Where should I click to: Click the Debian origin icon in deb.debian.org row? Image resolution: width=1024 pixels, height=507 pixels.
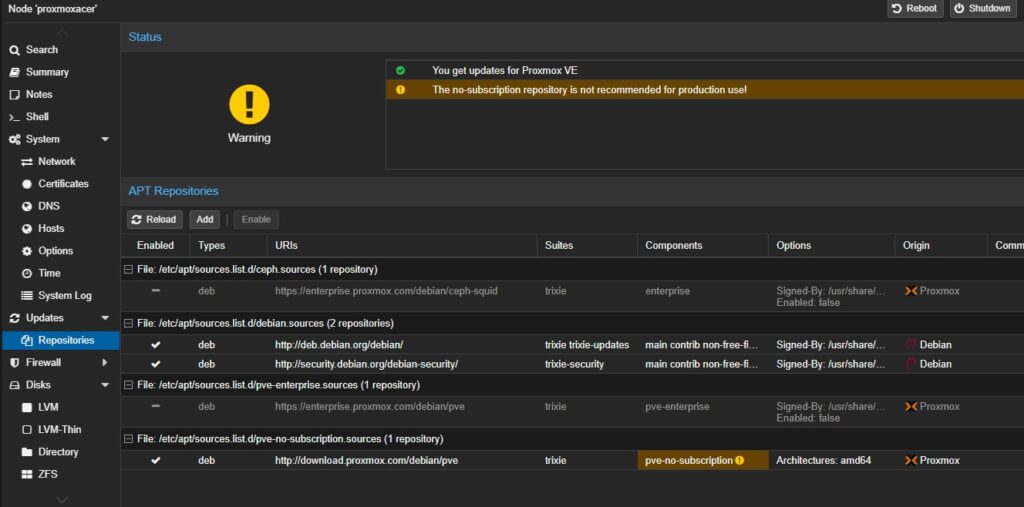tap(911, 344)
